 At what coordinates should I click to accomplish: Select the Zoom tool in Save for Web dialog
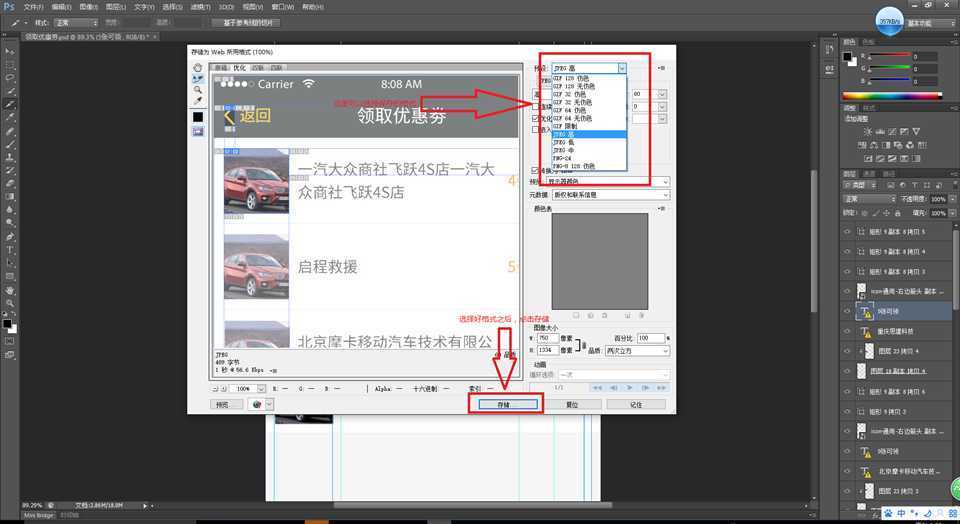pyautogui.click(x=198, y=89)
